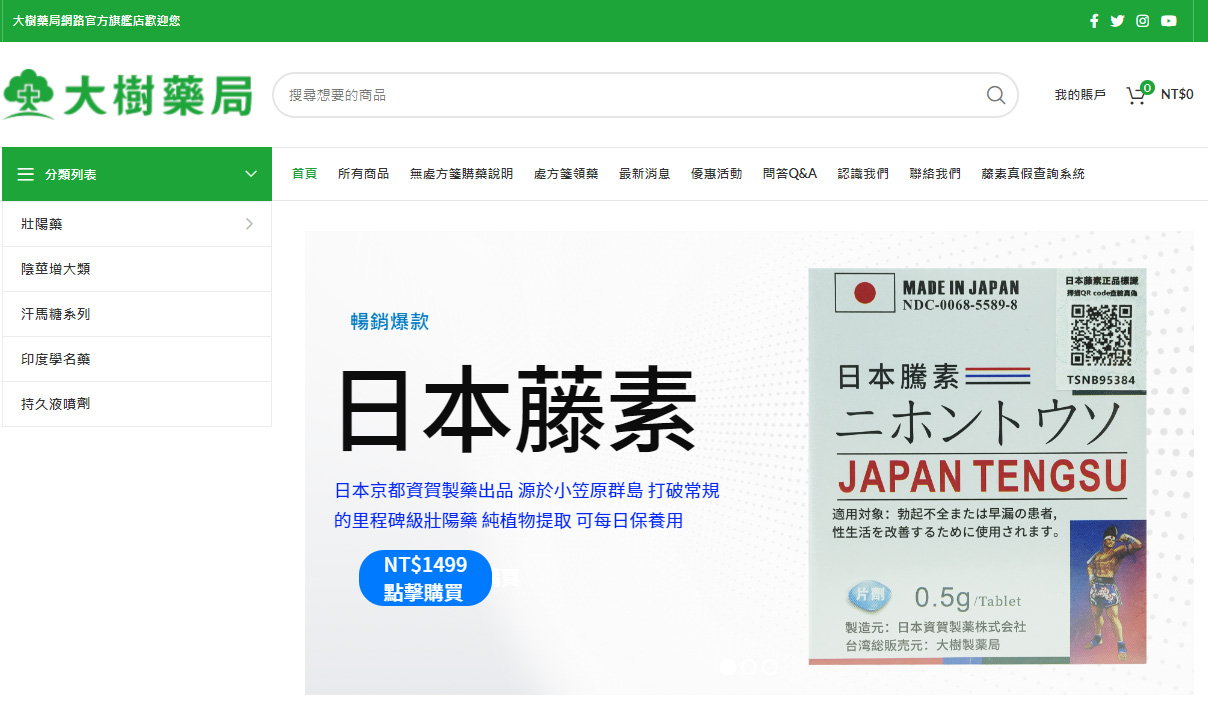
Task: Click the Twitter social icon
Action: (1117, 20)
